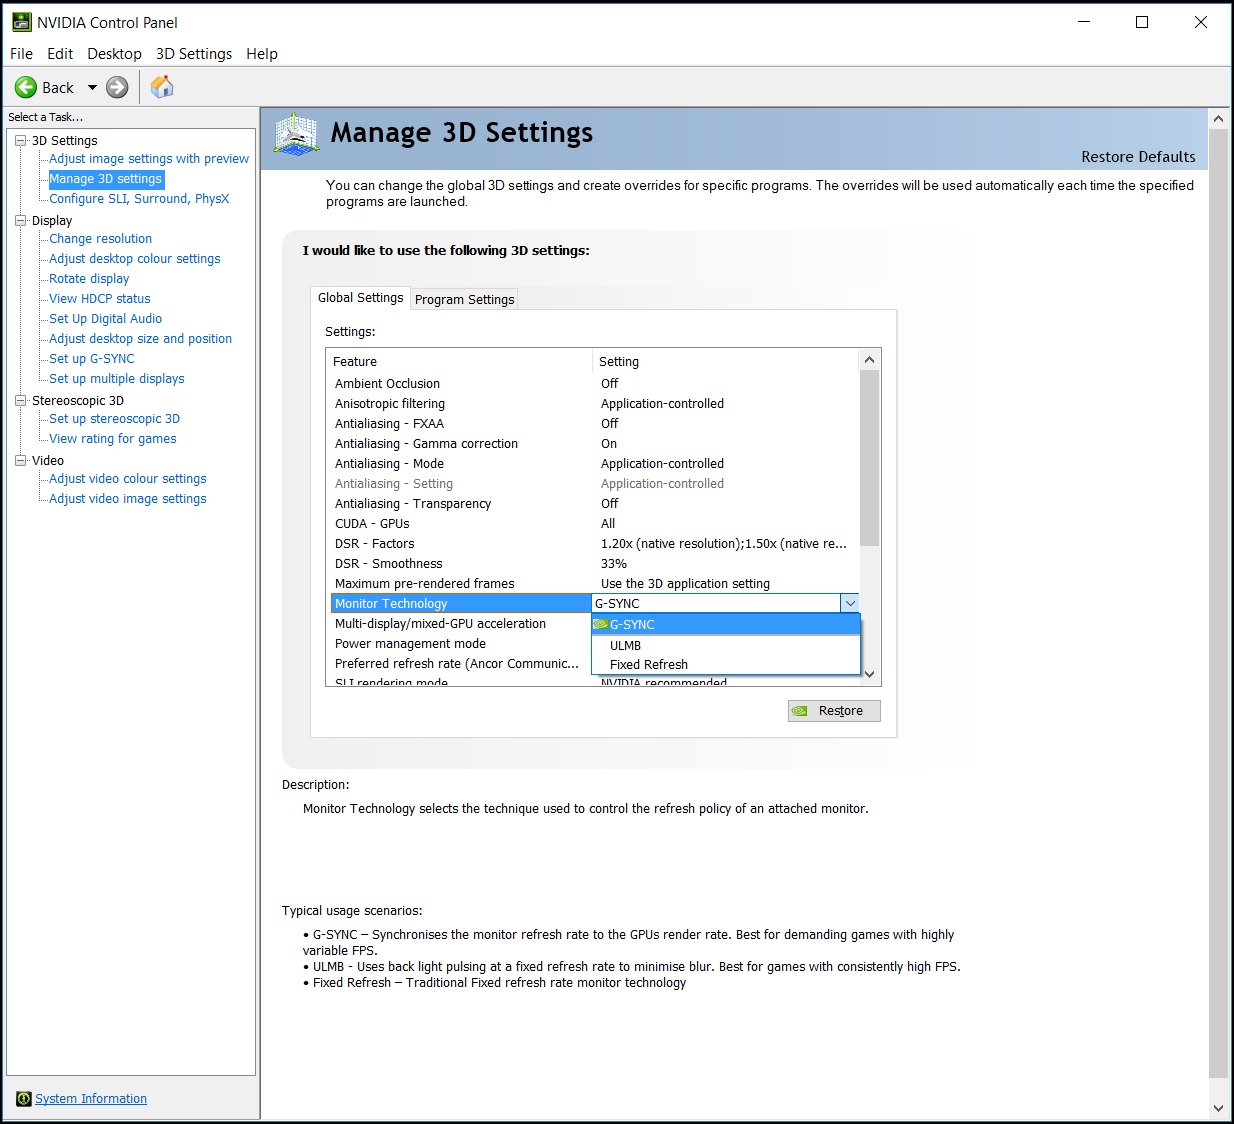This screenshot has width=1234, height=1124.
Task: Select the DSR - Factors row
Action: coord(593,544)
